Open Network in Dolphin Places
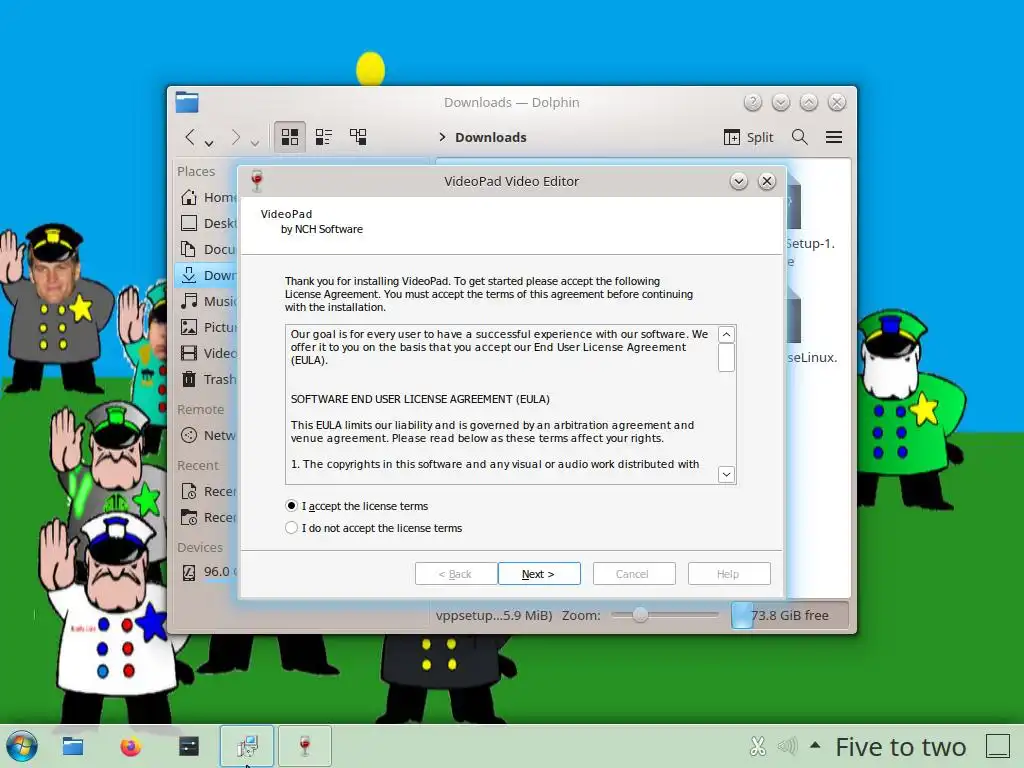Viewport: 1024px width, 768px height. coord(208,436)
